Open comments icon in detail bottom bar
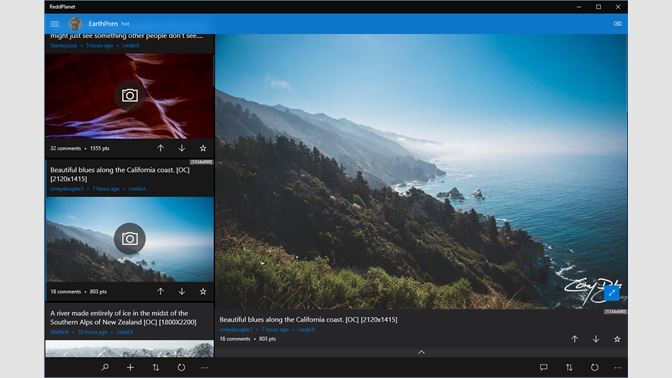Screen dimensions: 672x378 (543, 367)
